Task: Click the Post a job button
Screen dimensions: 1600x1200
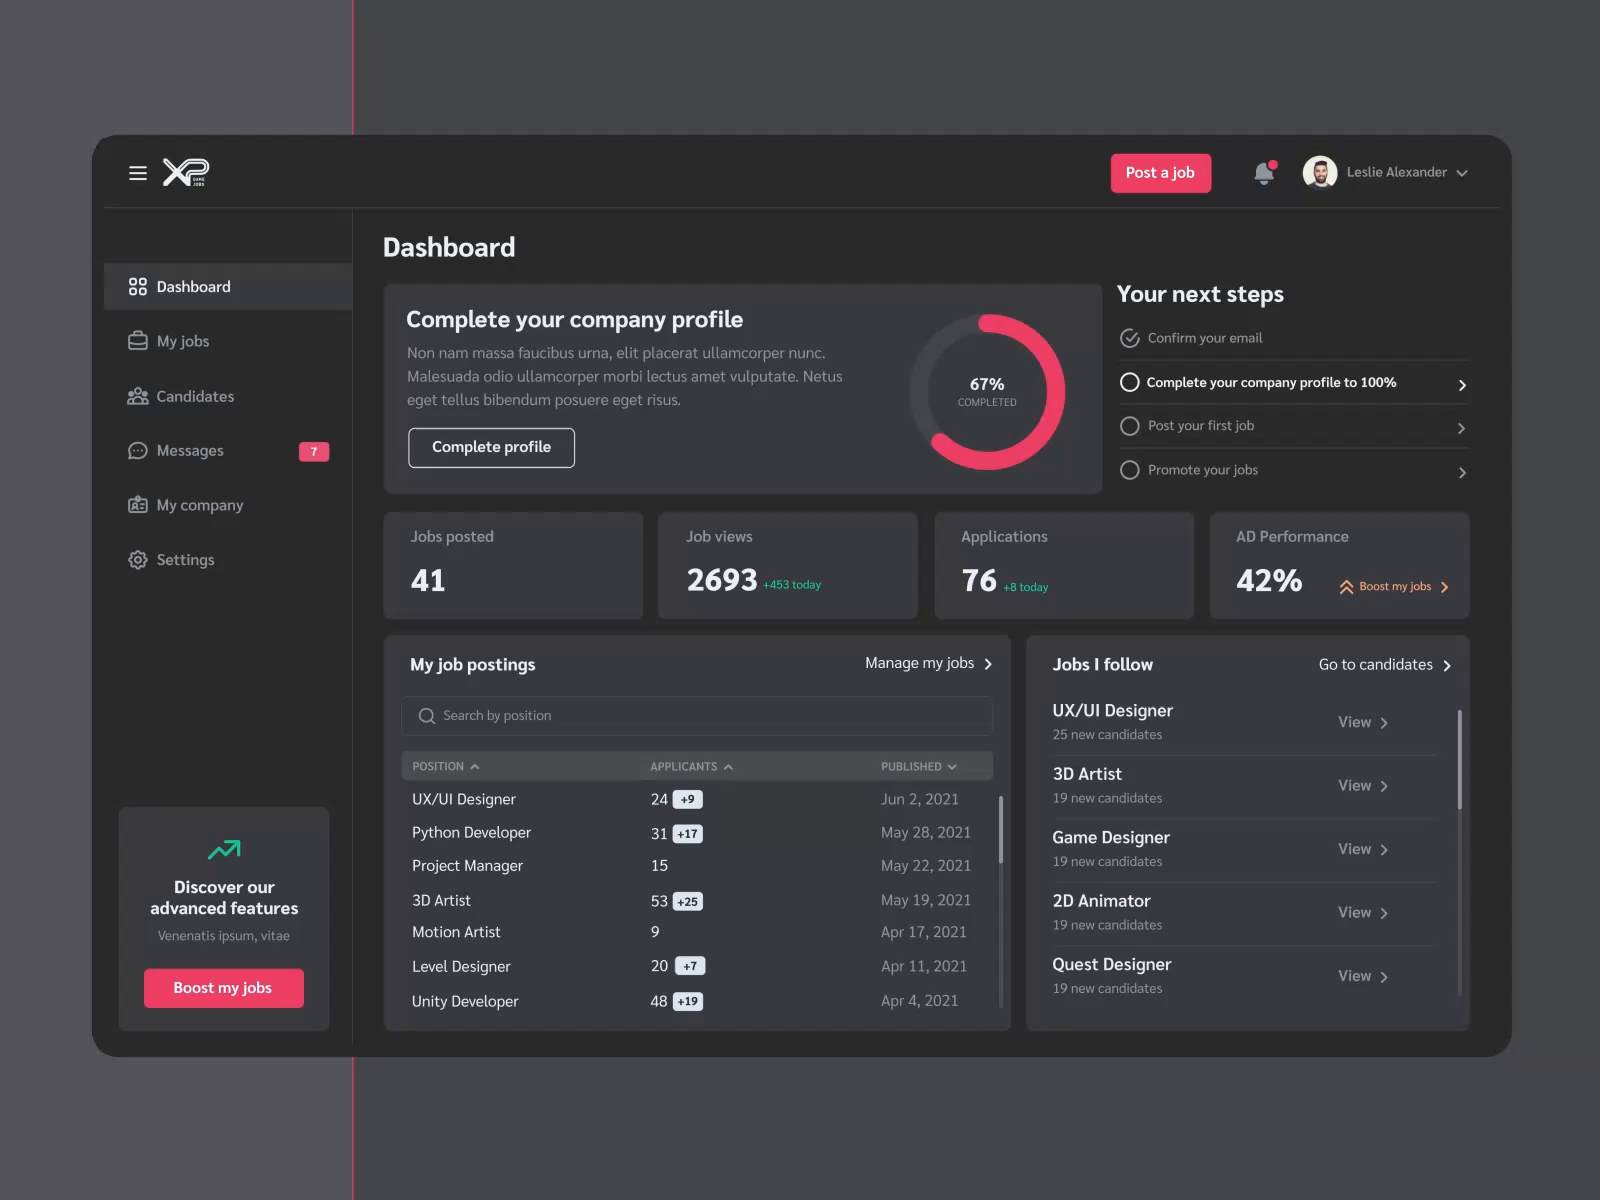Action: (x=1160, y=173)
